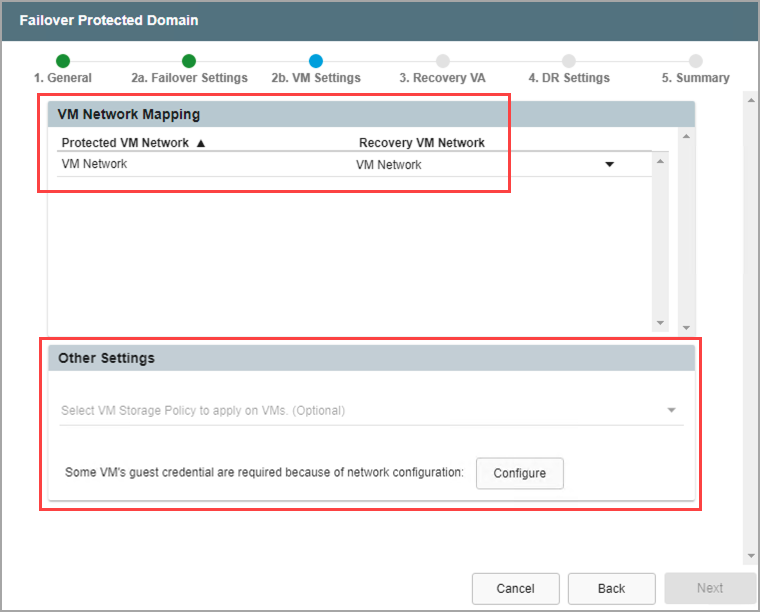
Task: Go to the 3. Recovery VA step label
Action: pos(442,78)
